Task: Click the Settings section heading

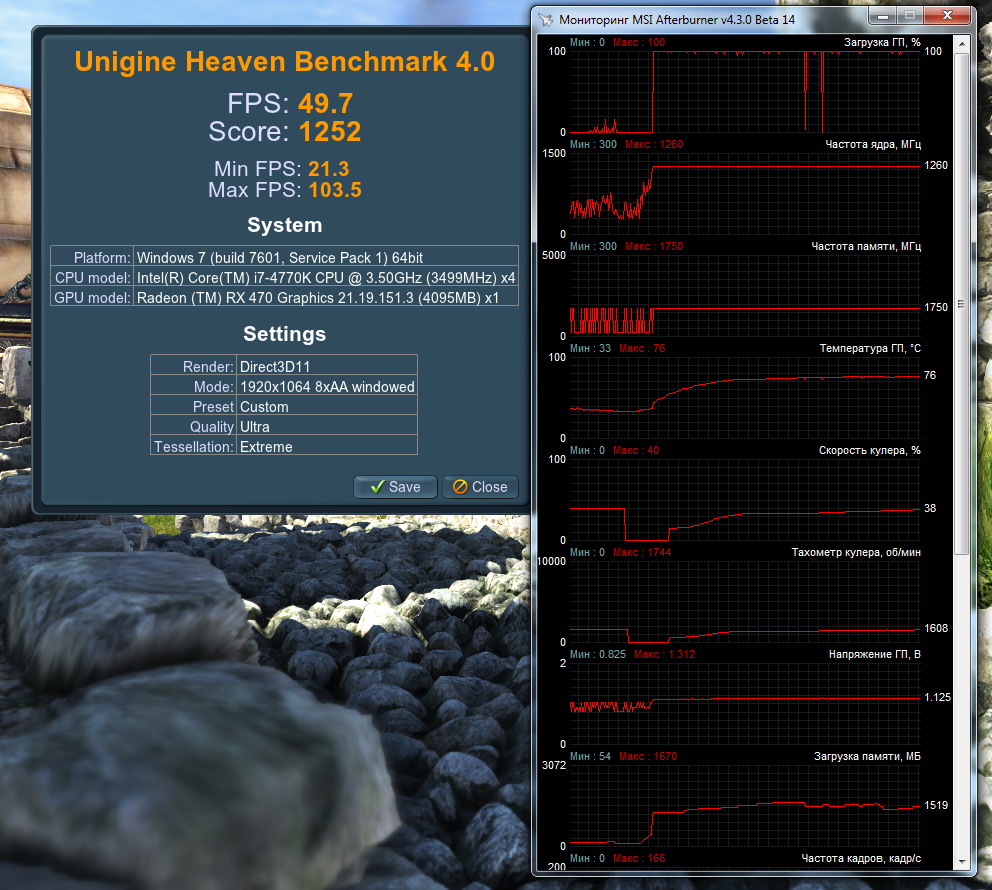Action: point(285,334)
